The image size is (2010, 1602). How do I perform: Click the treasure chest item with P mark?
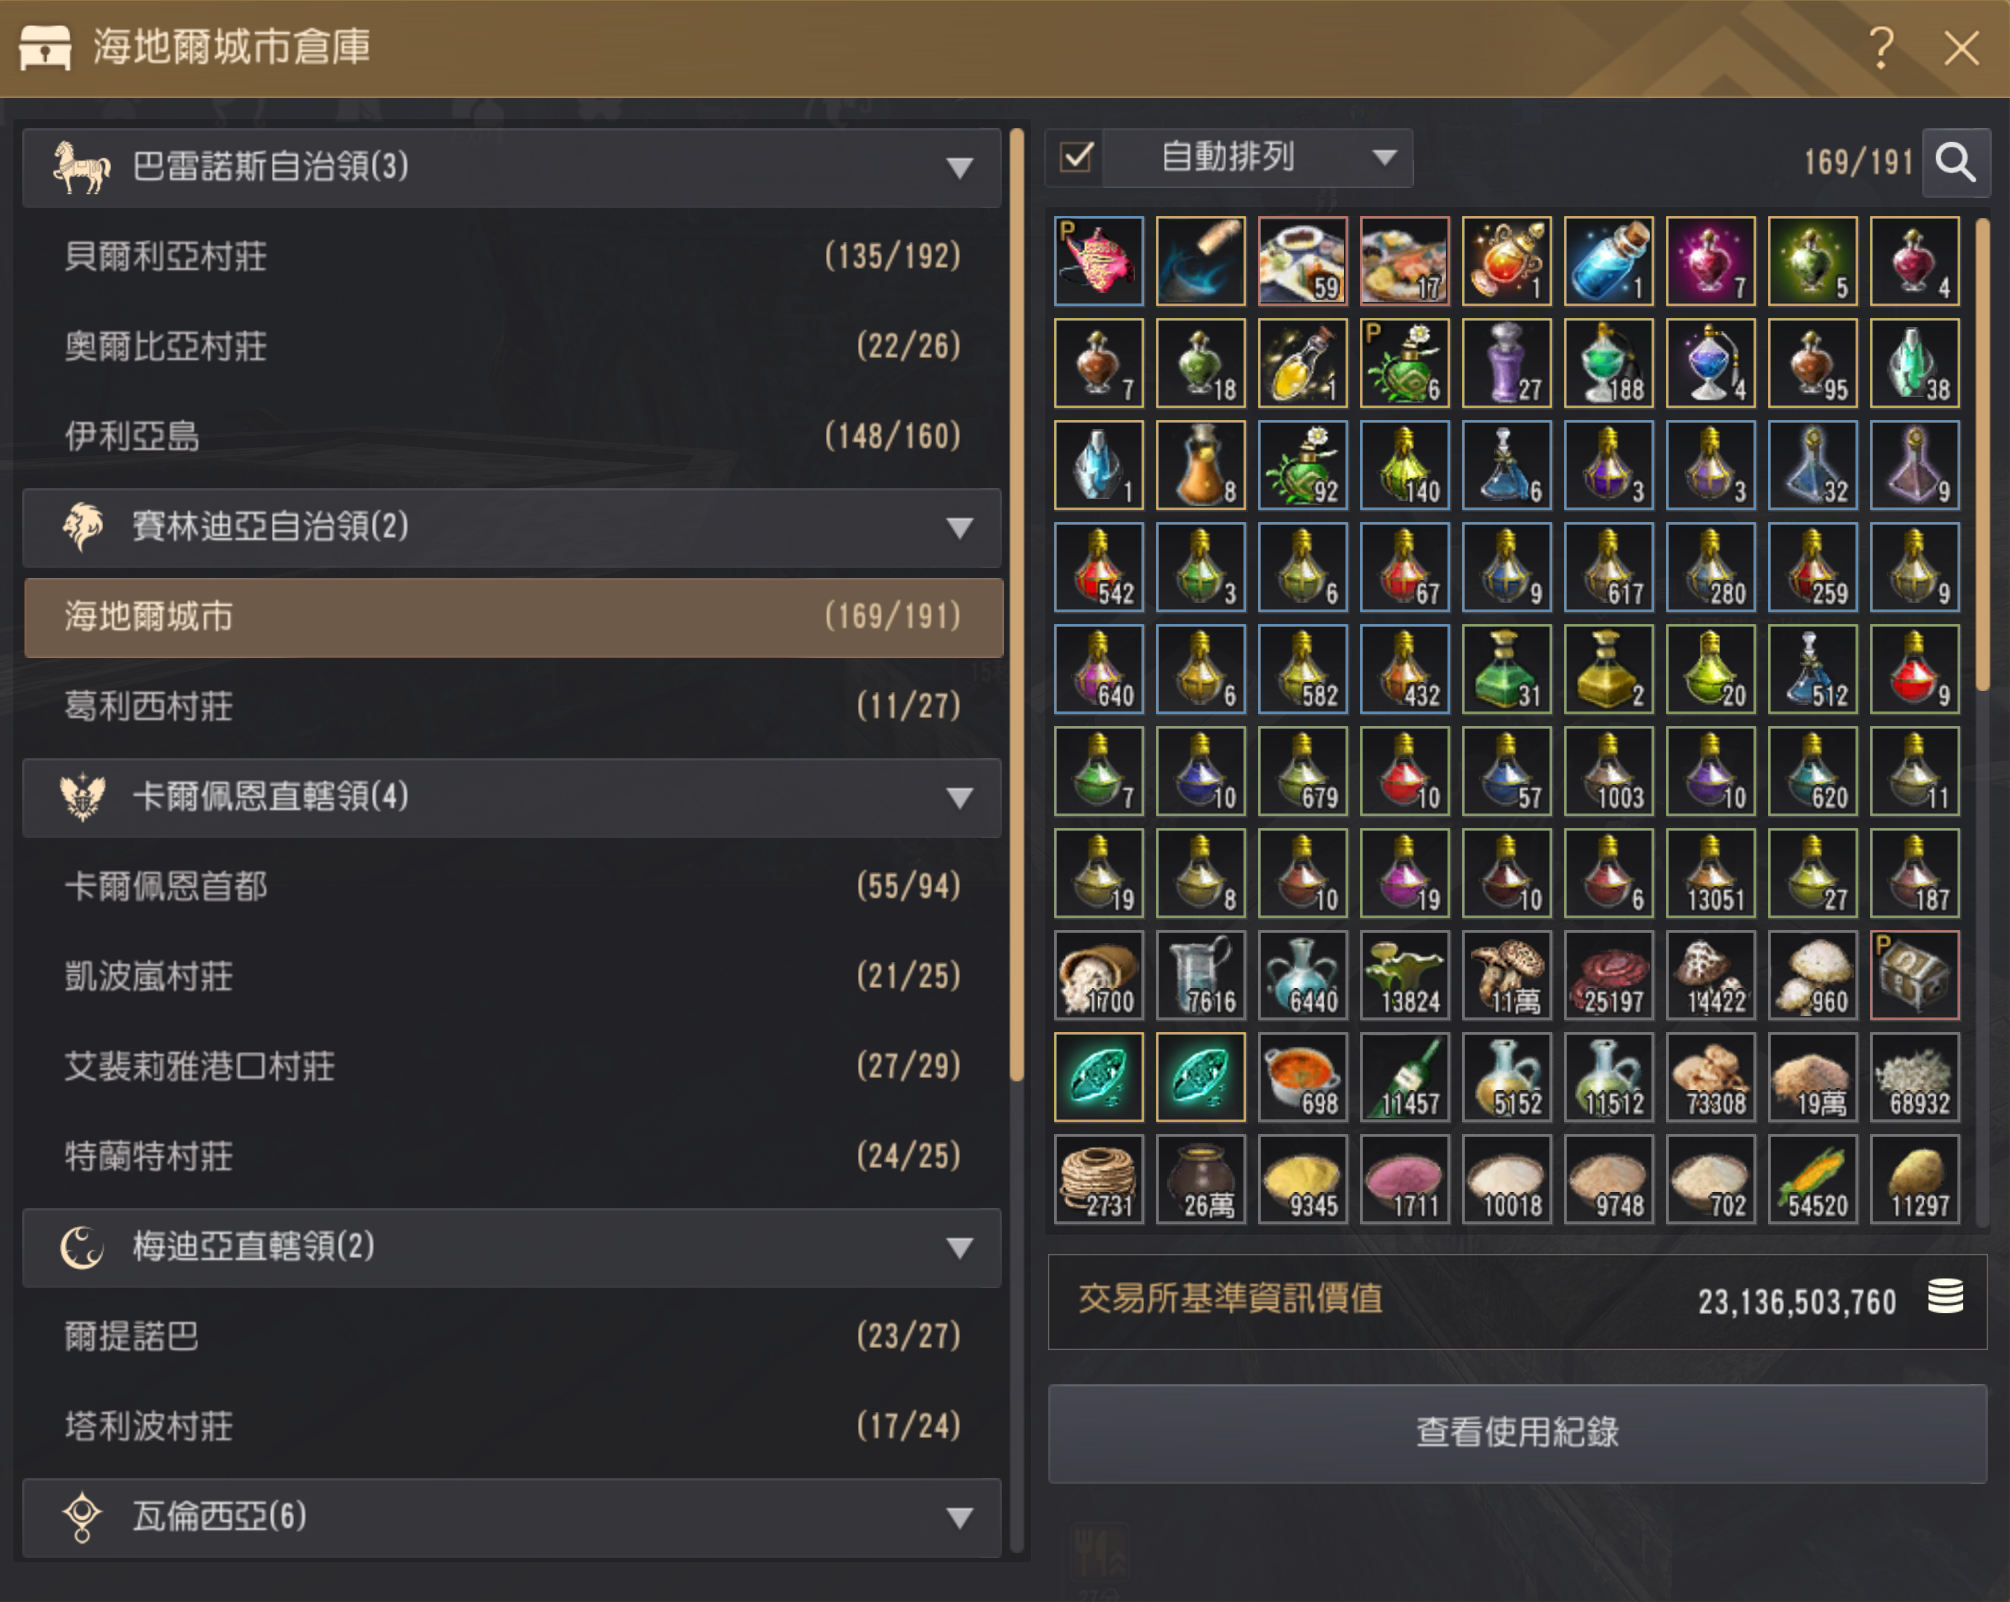[1914, 975]
